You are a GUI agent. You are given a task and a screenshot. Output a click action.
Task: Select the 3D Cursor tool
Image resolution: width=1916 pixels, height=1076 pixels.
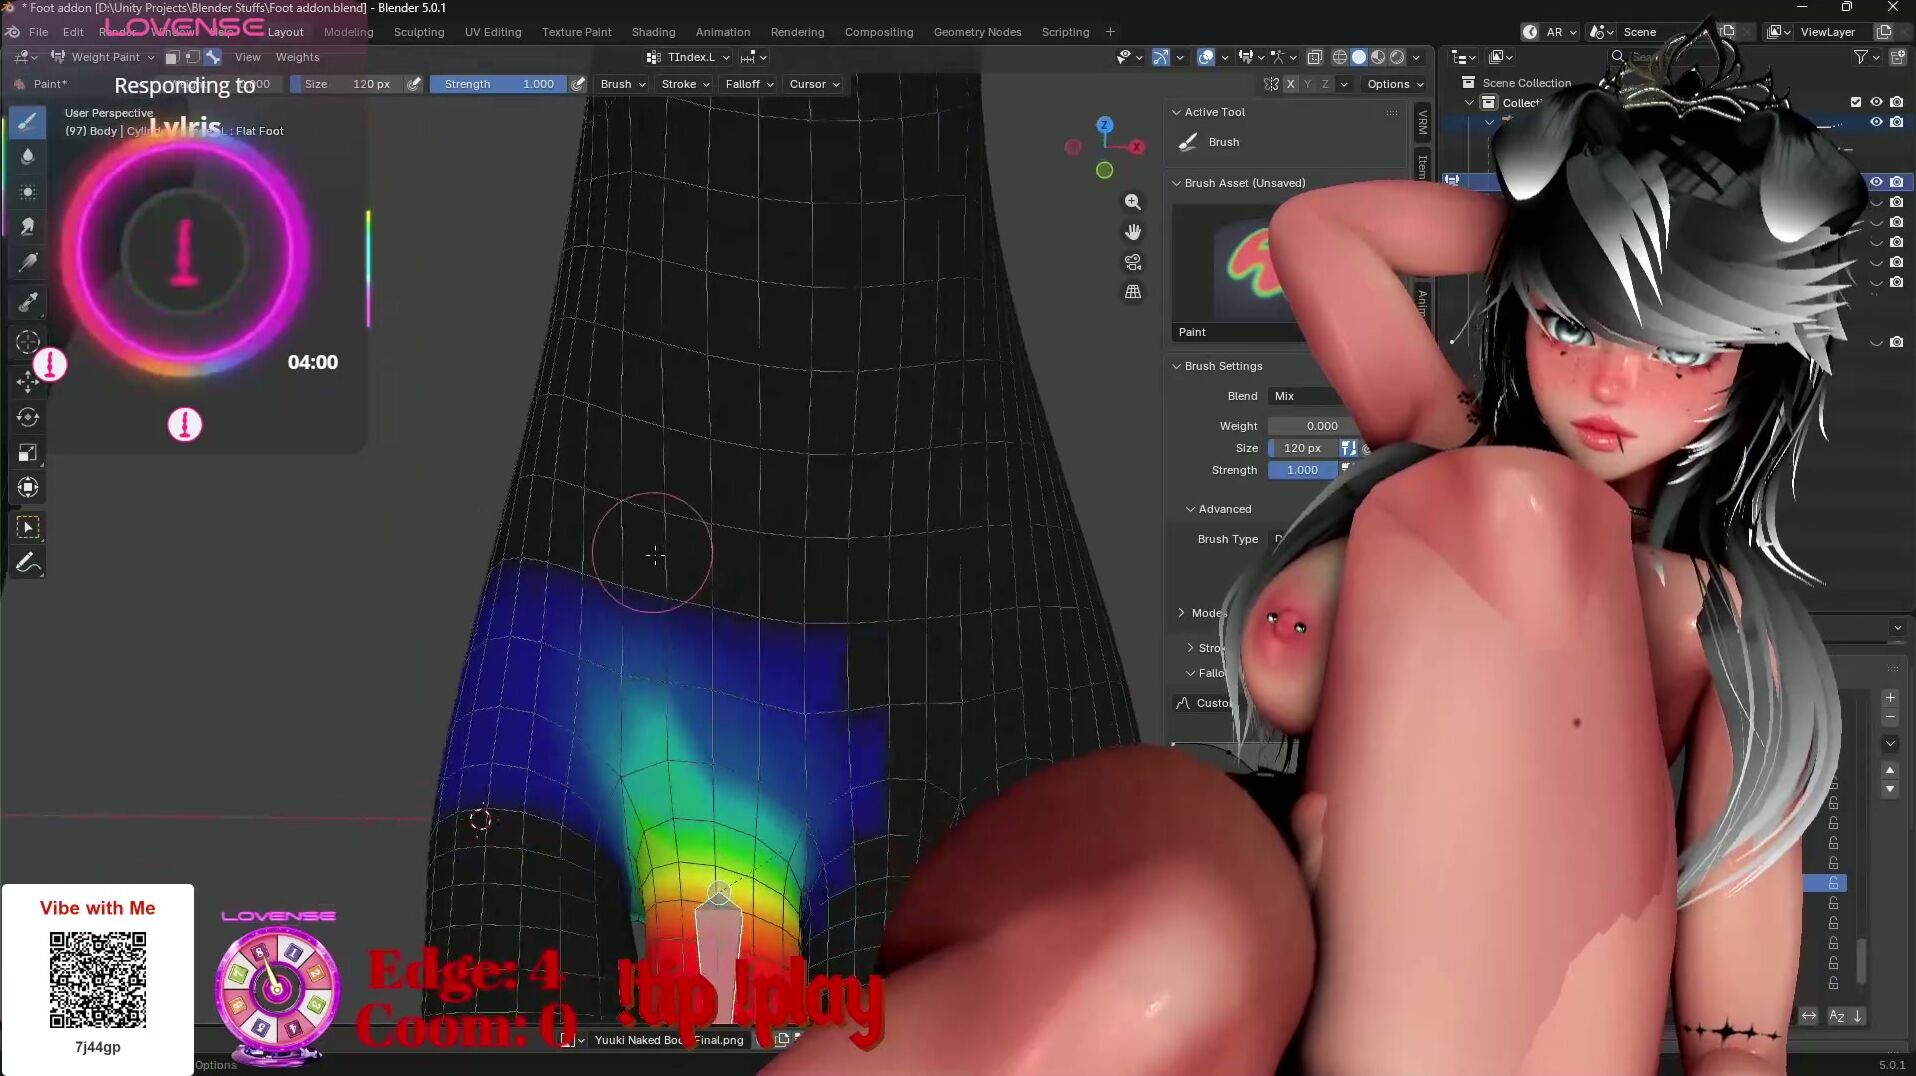click(28, 342)
